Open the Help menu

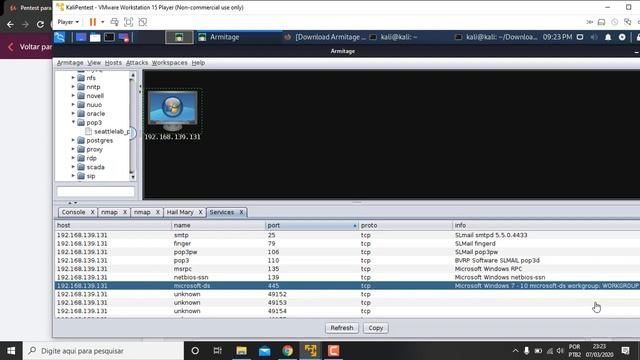[198, 63]
